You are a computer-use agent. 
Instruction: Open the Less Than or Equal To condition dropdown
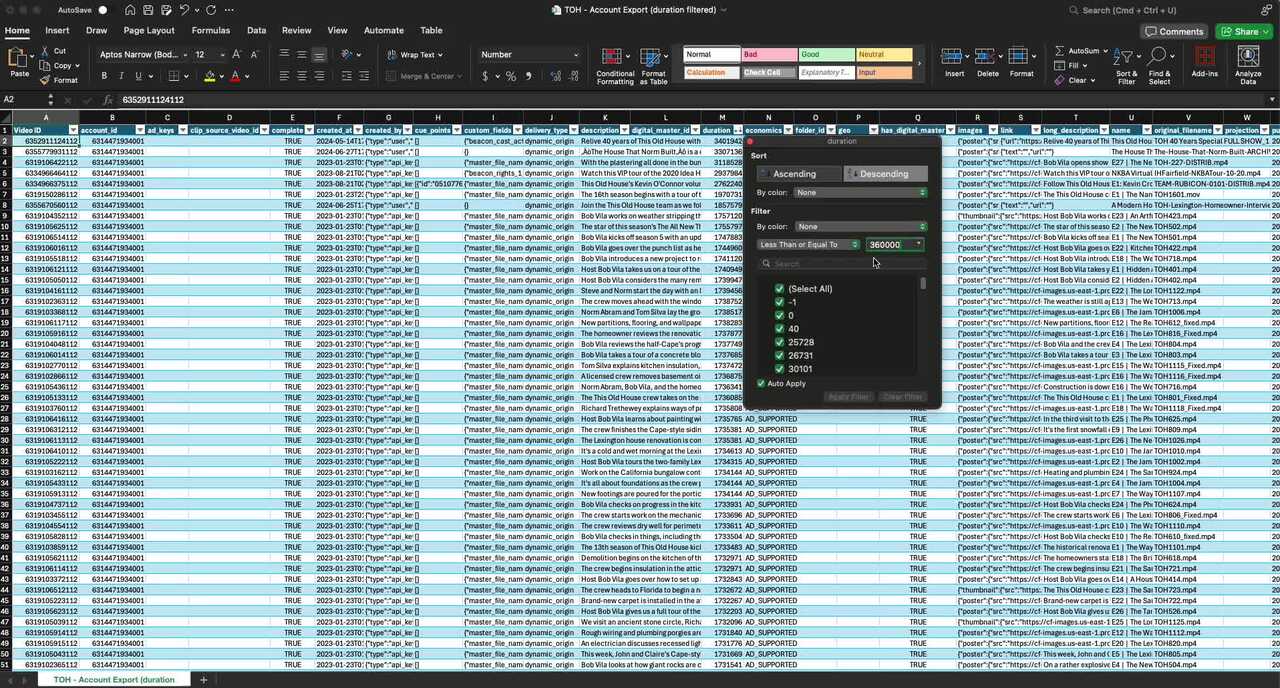pos(808,244)
